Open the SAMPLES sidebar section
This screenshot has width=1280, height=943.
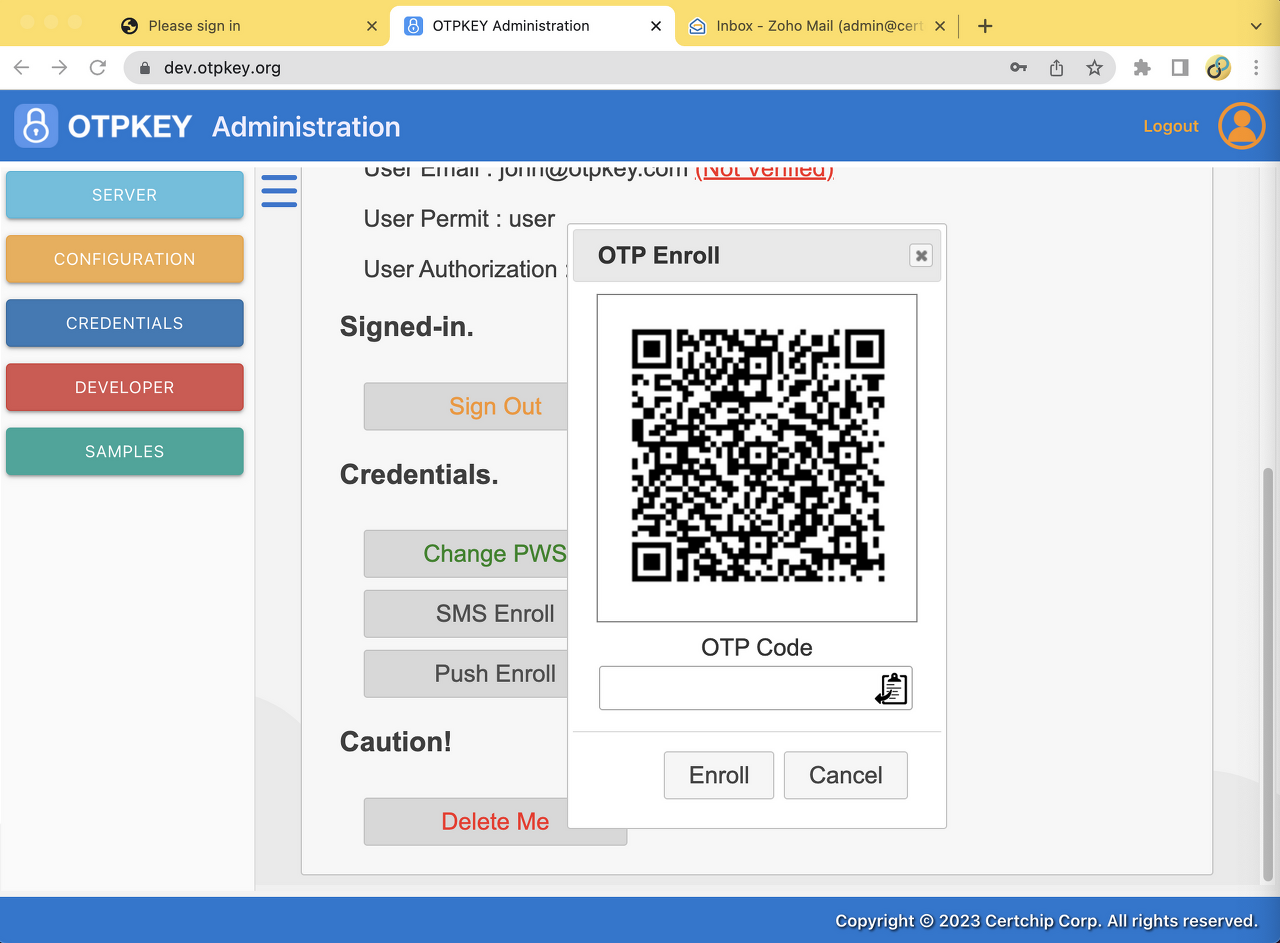(x=125, y=451)
